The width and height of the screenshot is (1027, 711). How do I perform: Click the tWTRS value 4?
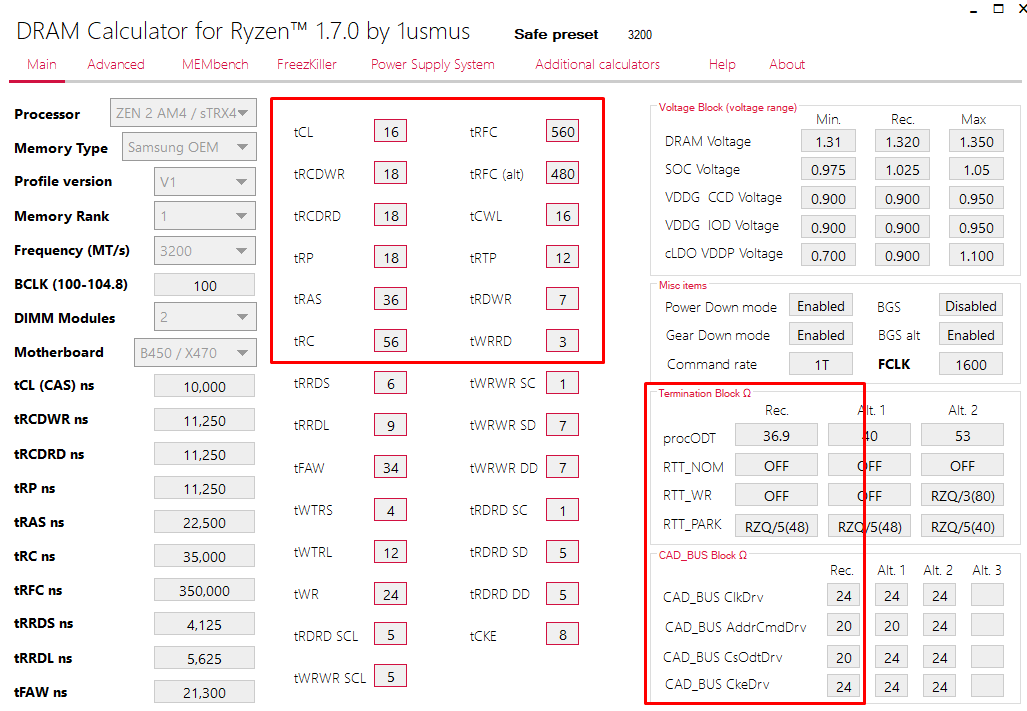tap(390, 509)
